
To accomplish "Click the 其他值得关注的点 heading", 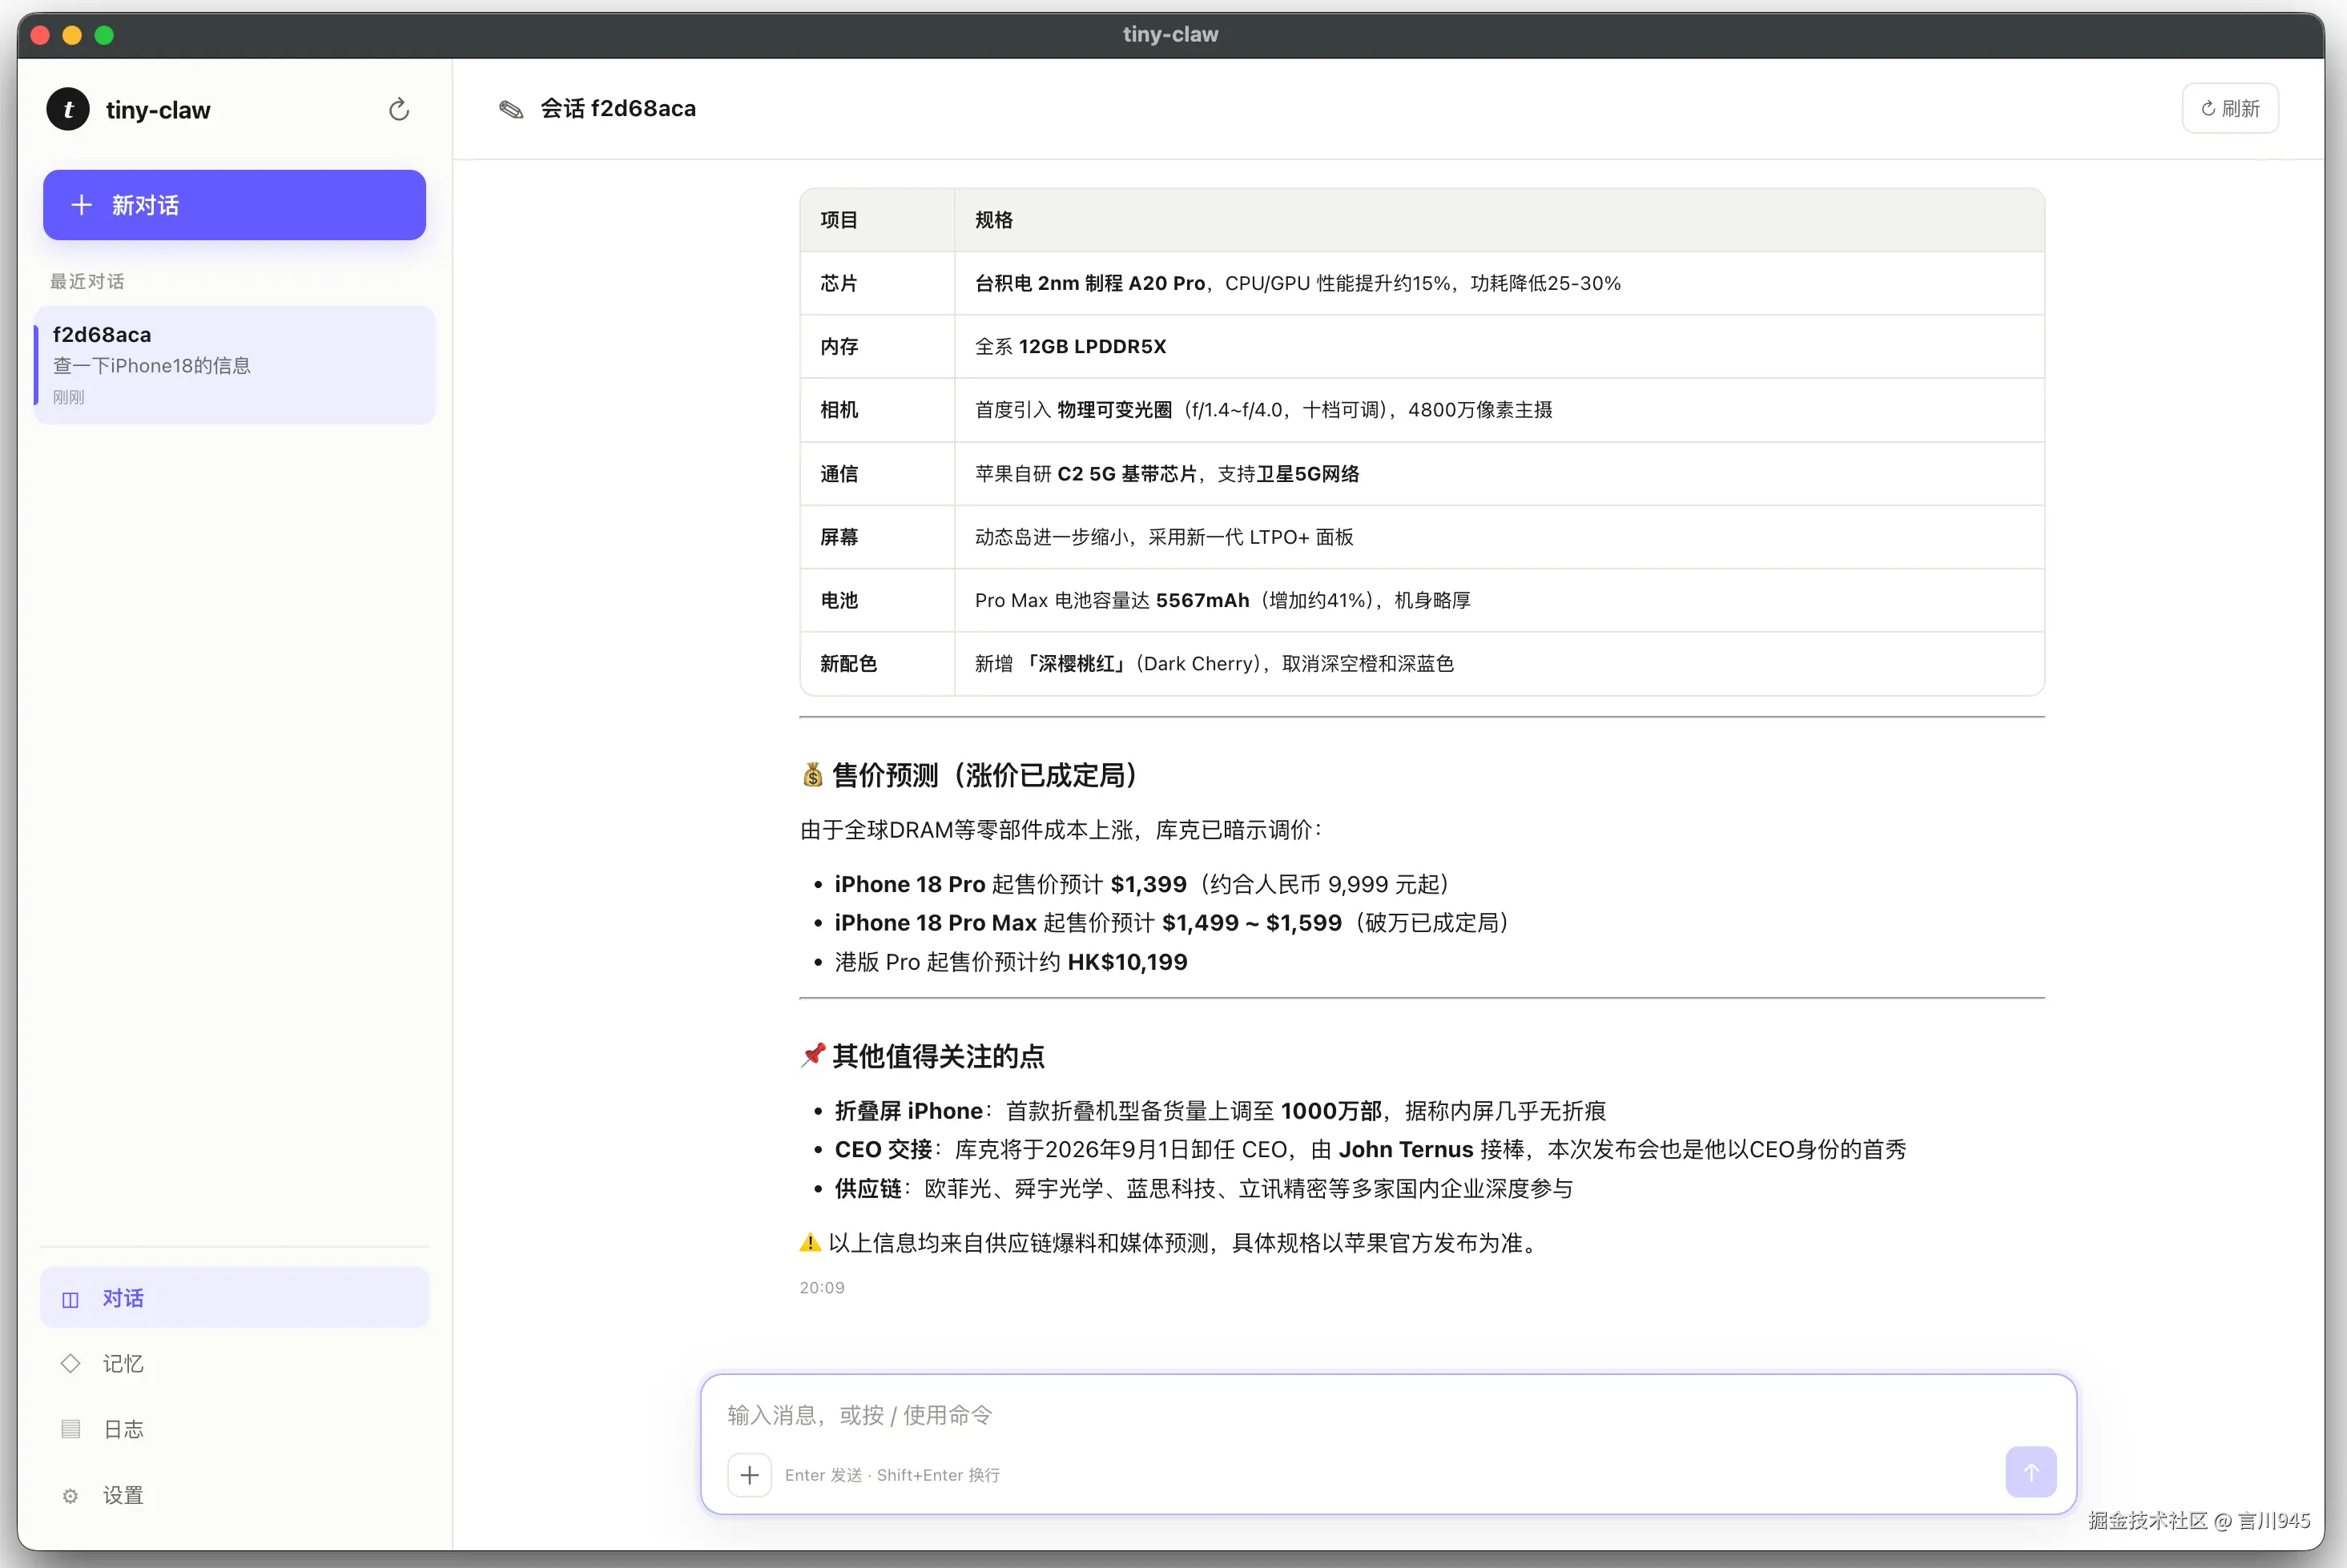I will tap(922, 1056).
